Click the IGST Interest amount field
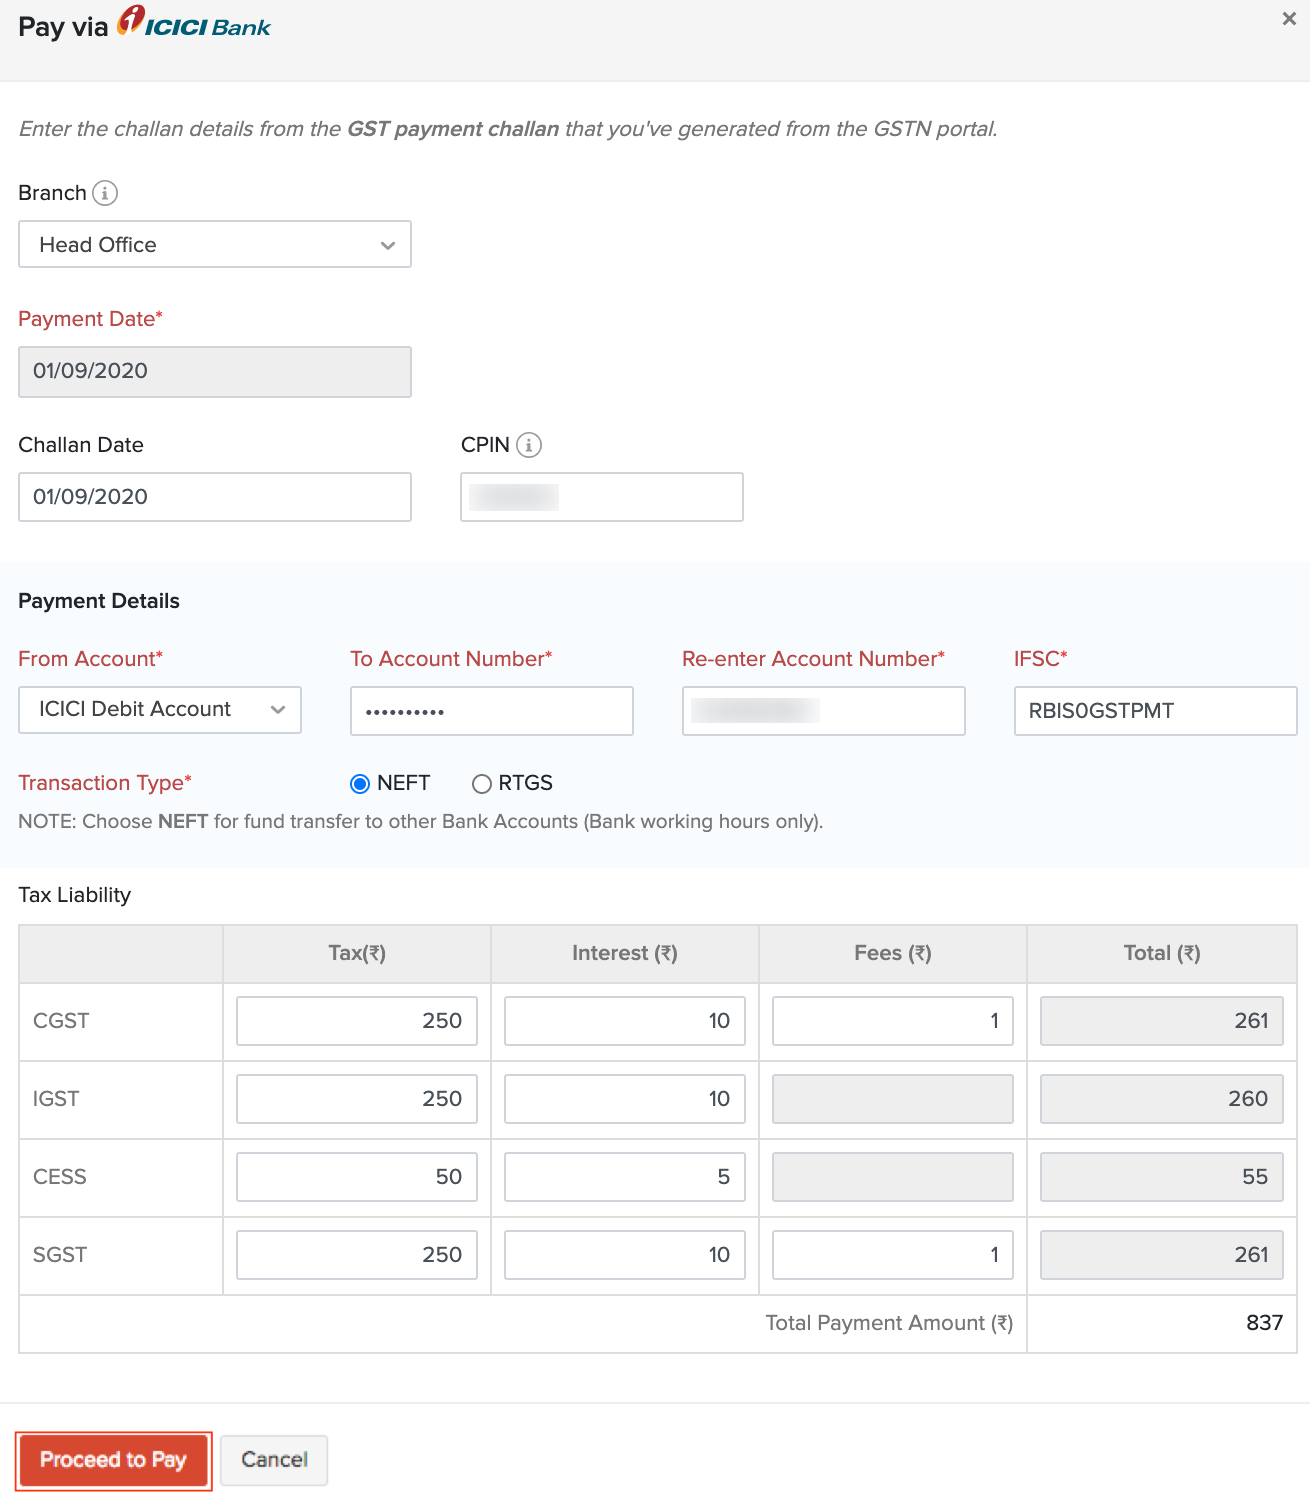Viewport: 1310px width, 1504px height. click(x=625, y=1099)
